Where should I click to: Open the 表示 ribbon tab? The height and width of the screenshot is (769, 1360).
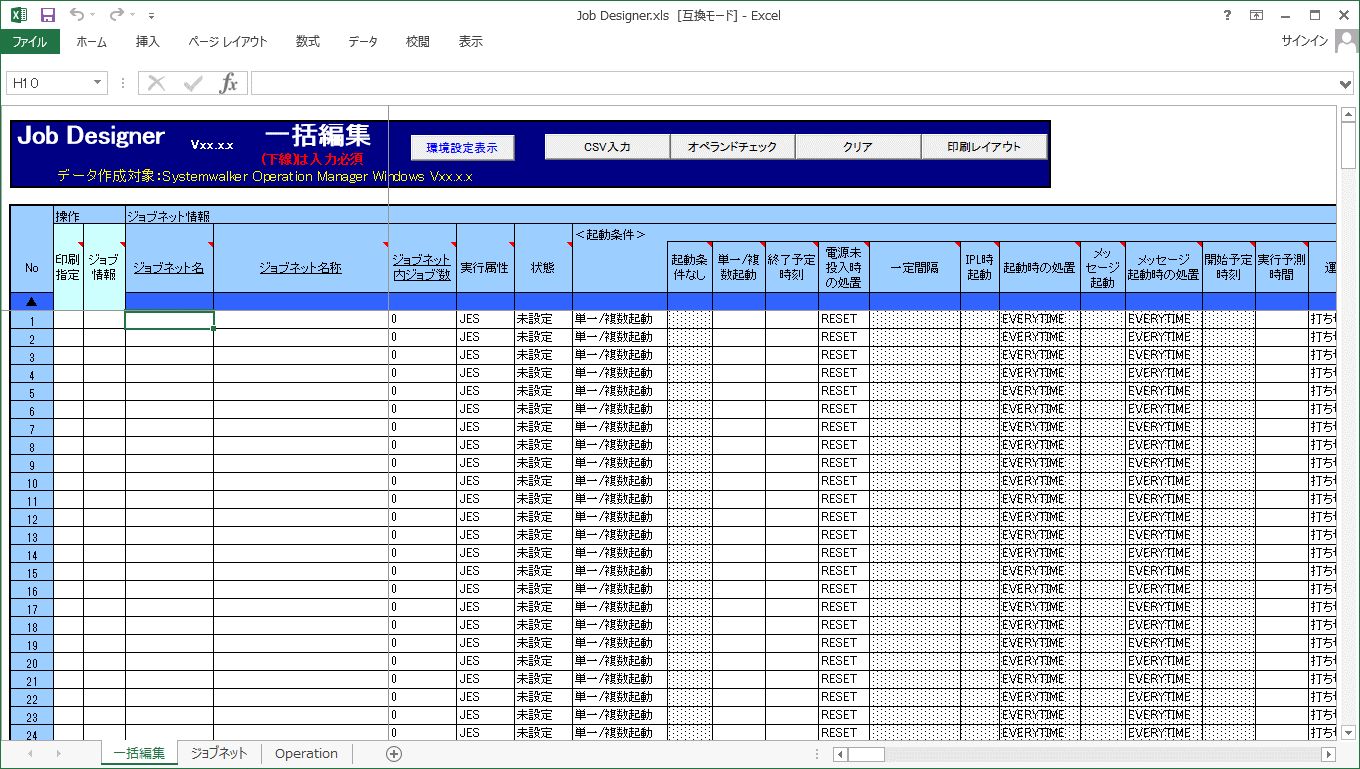pos(470,42)
